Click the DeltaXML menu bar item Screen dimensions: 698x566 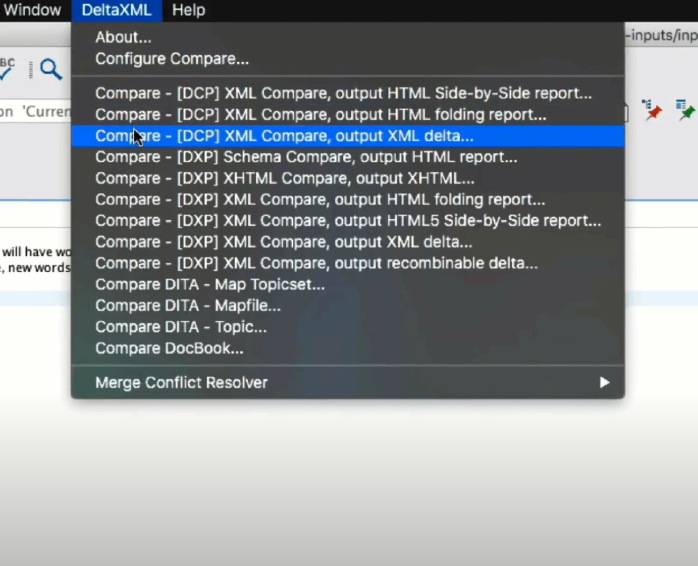coord(116,10)
